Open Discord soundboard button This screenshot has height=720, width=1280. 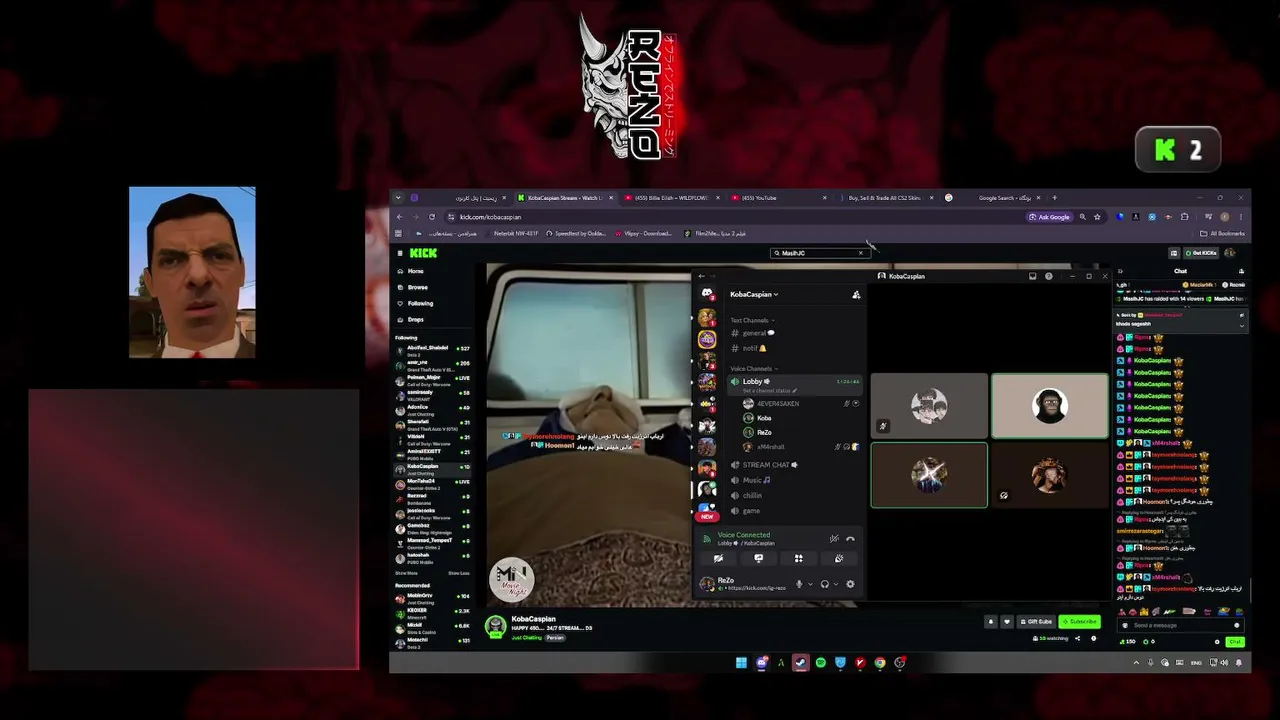click(x=839, y=558)
